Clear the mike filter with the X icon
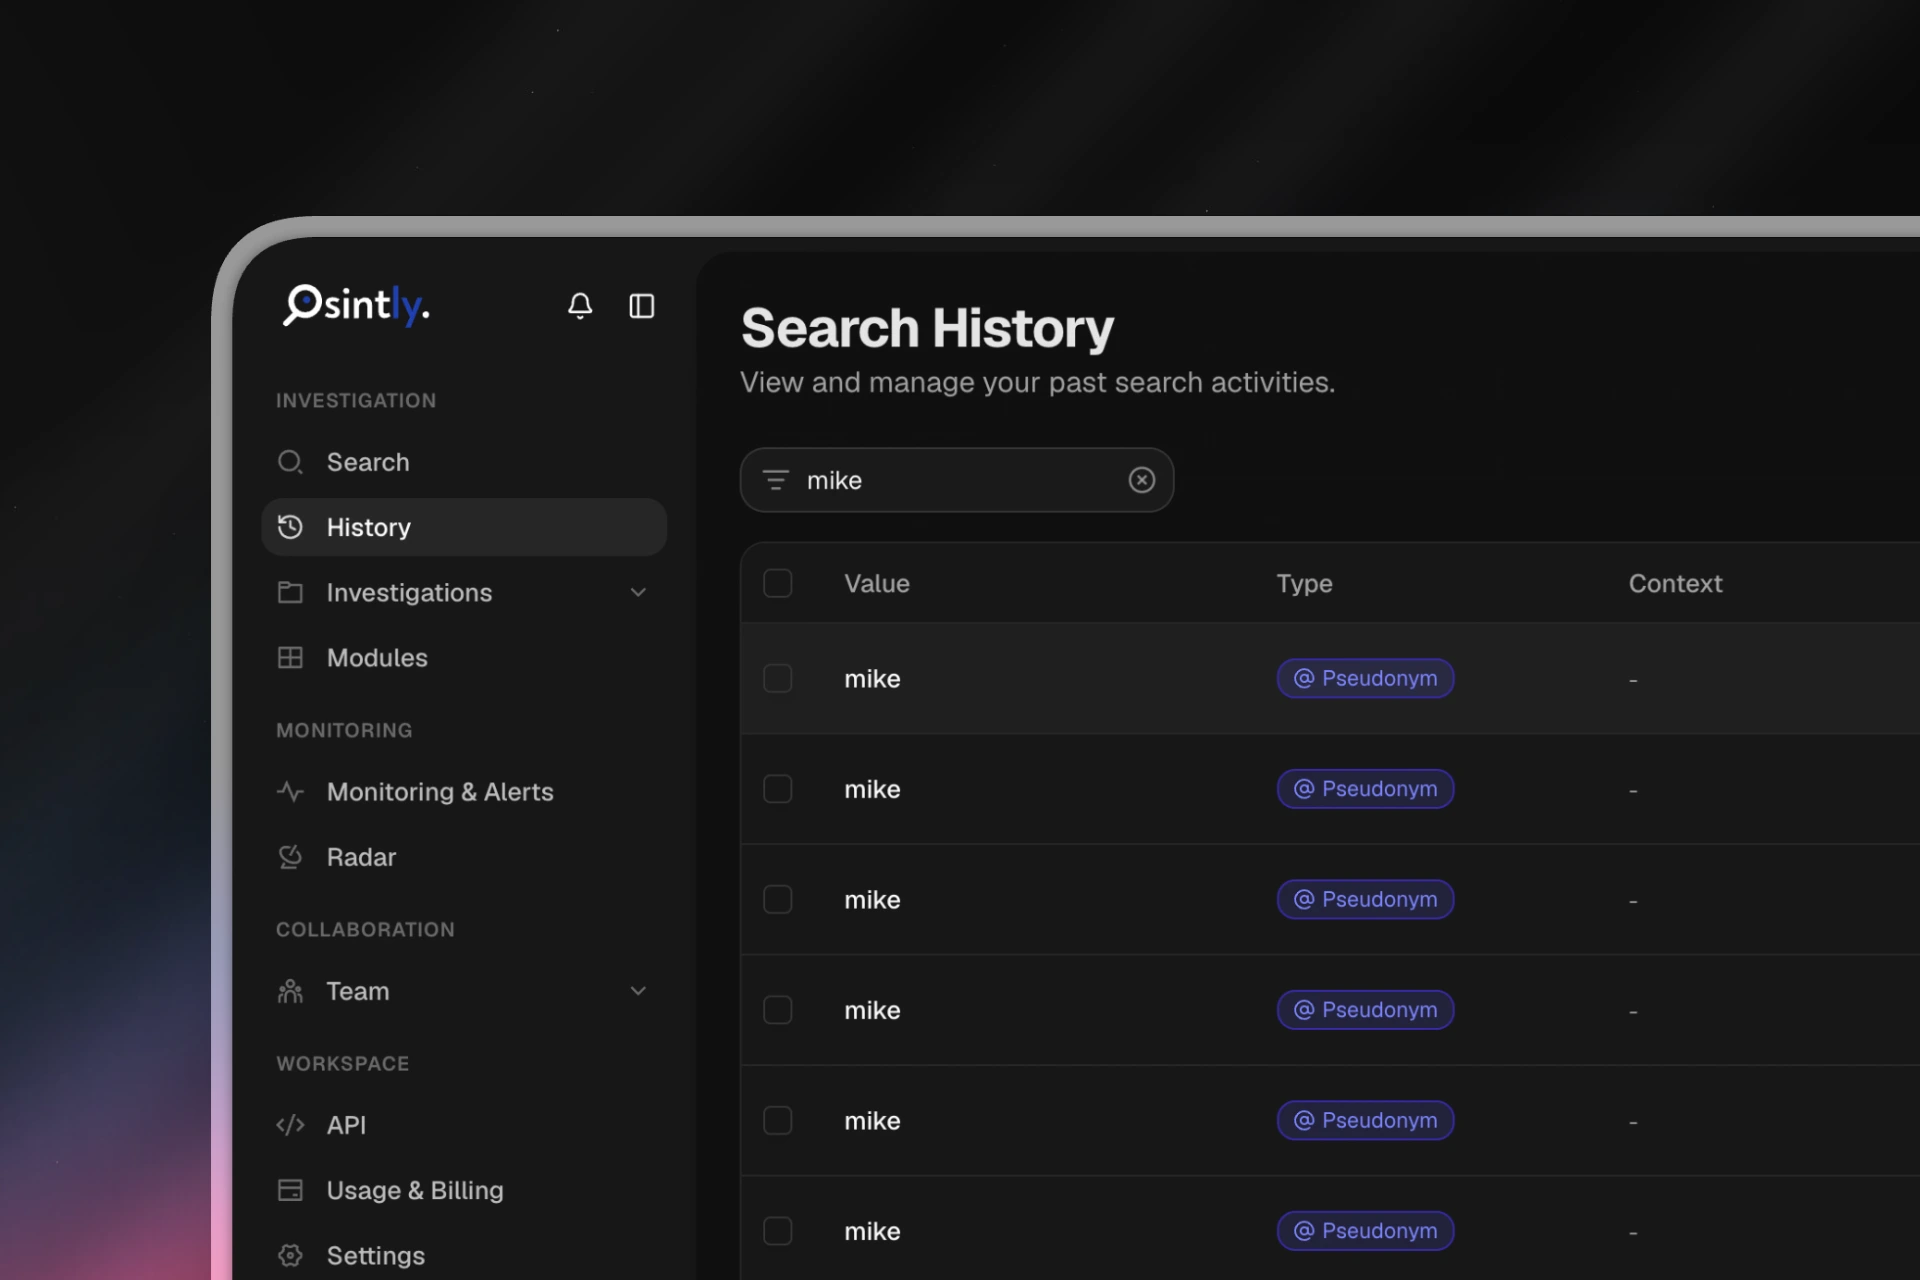This screenshot has height=1280, width=1920. tap(1142, 480)
